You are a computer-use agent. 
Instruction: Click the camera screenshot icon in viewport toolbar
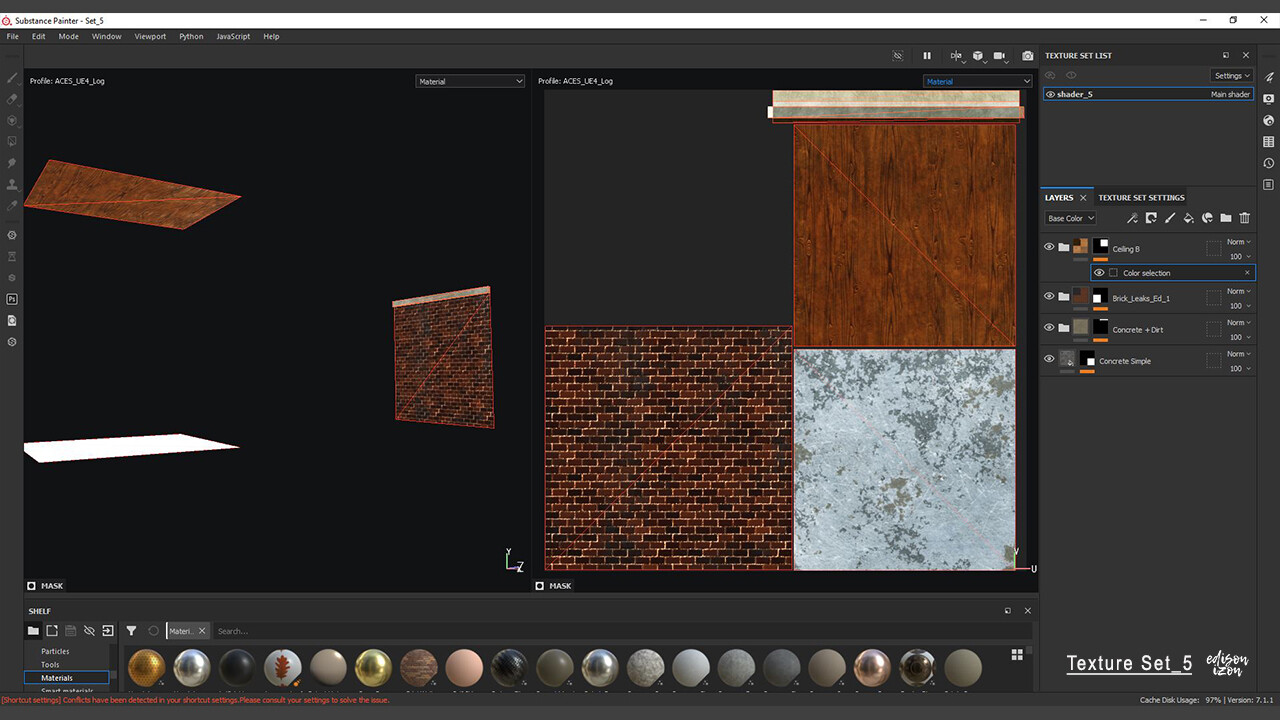click(x=1027, y=56)
